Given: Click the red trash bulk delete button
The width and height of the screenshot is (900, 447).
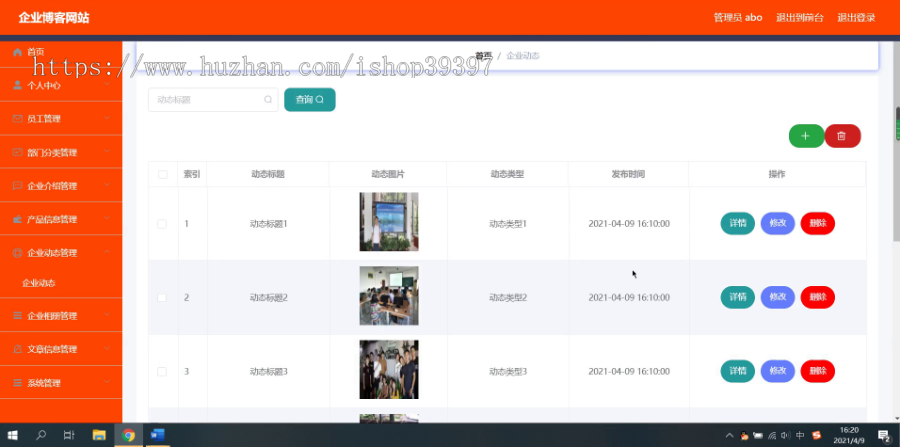Looking at the screenshot, I should tap(842, 136).
